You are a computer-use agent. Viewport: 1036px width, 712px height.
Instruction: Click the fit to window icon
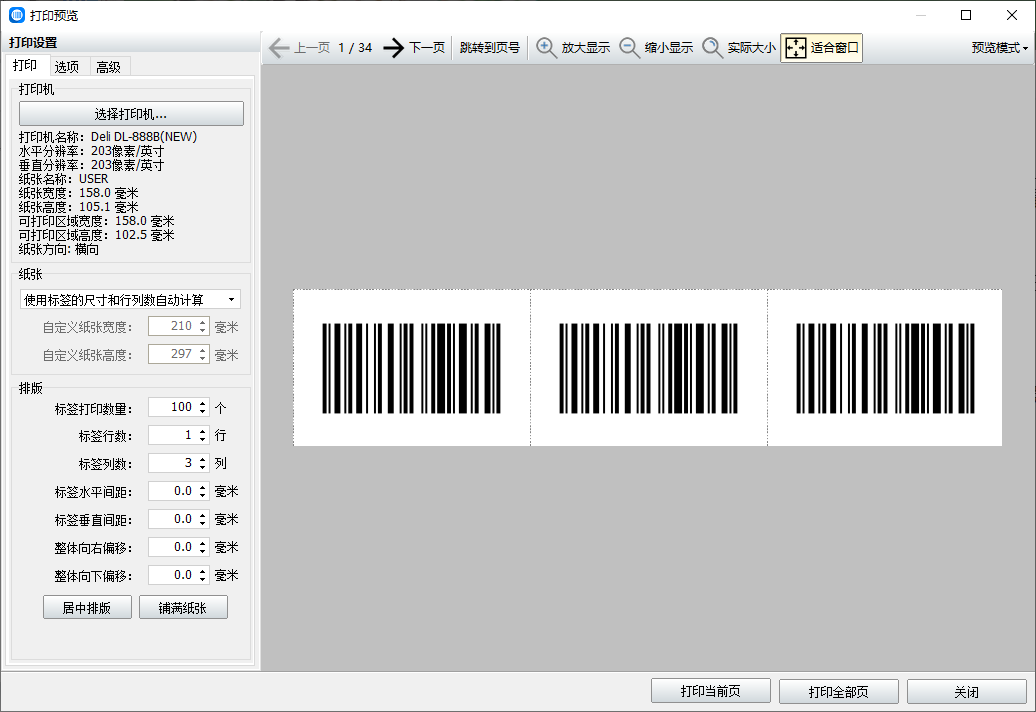click(x=796, y=48)
